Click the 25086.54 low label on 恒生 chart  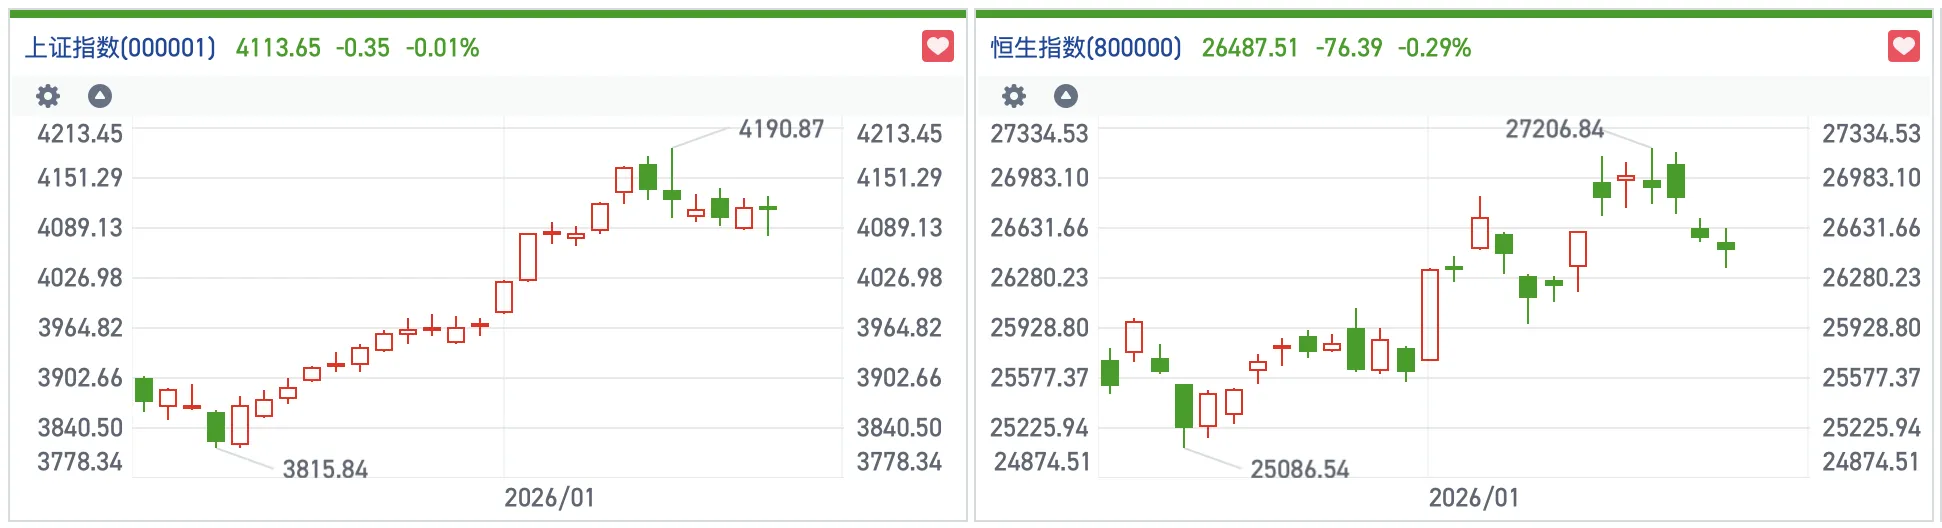pos(1299,469)
